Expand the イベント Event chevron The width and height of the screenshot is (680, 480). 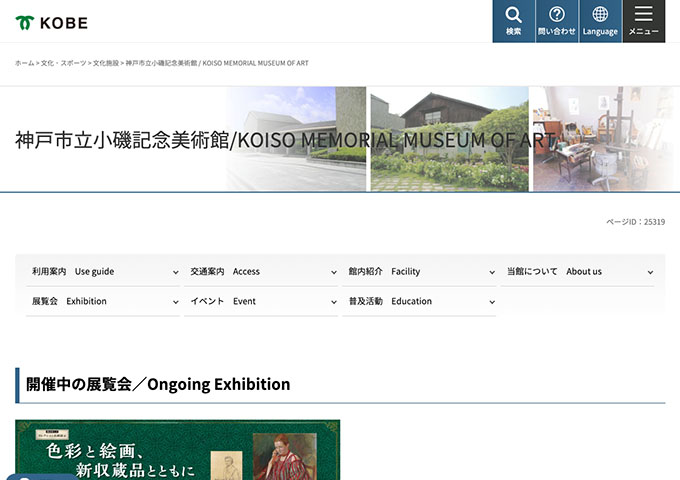[334, 302]
